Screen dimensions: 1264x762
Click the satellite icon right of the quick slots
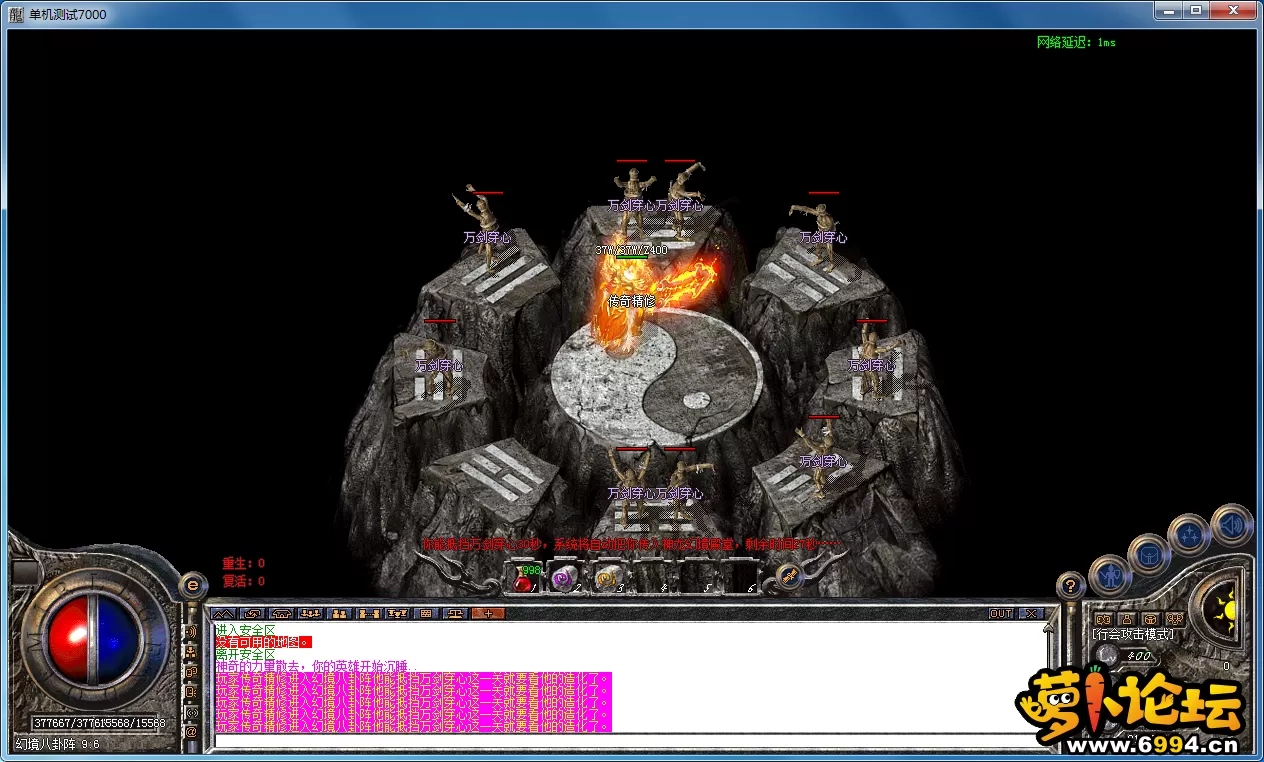789,577
